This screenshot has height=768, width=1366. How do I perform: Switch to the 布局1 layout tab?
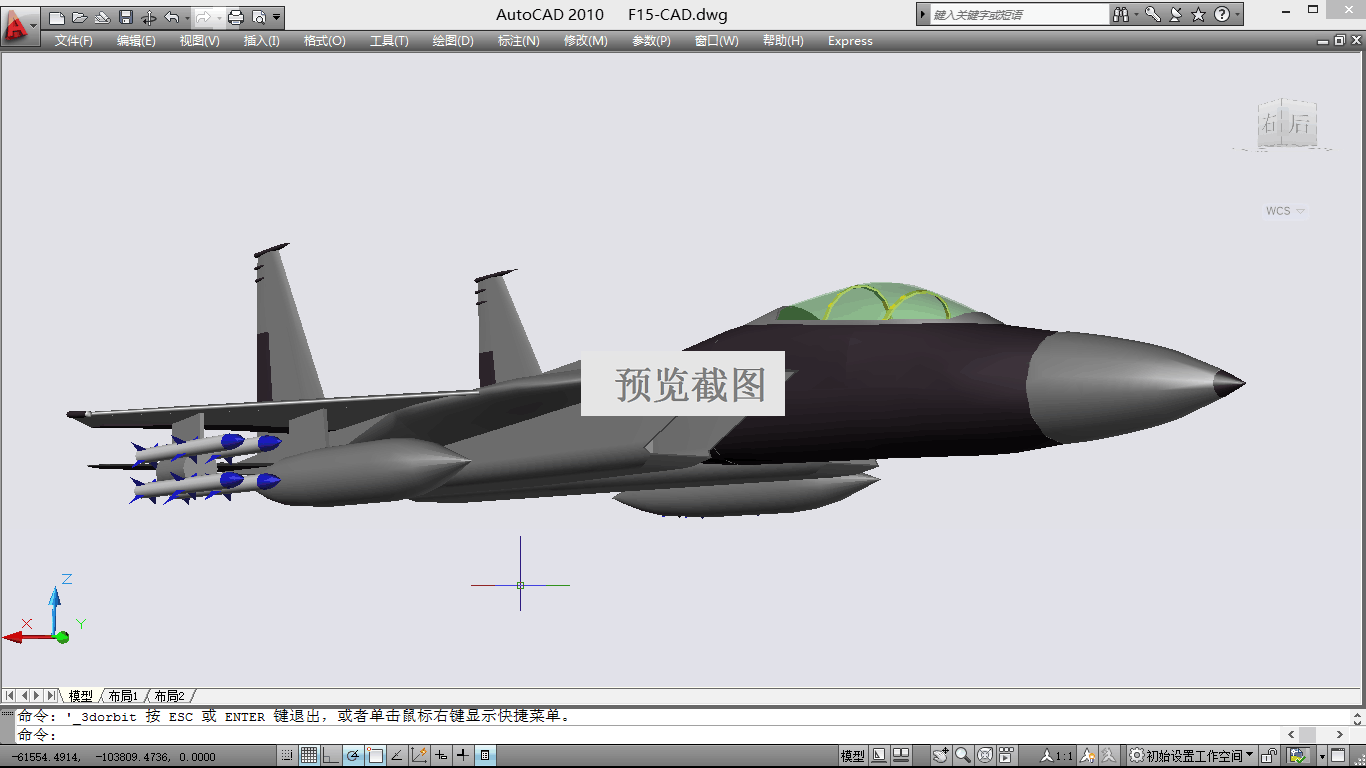(123, 696)
